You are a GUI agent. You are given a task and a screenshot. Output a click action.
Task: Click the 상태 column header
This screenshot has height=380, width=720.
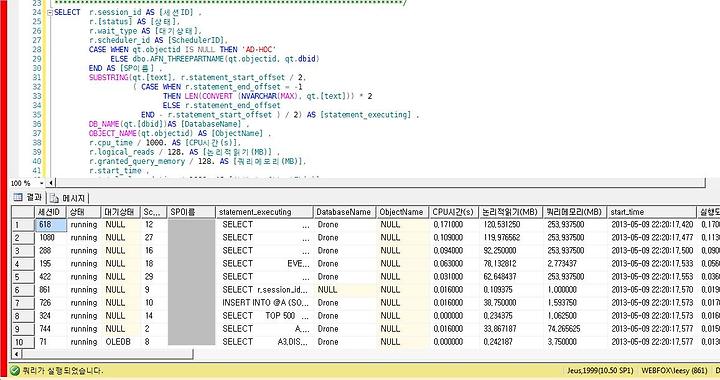(x=84, y=212)
